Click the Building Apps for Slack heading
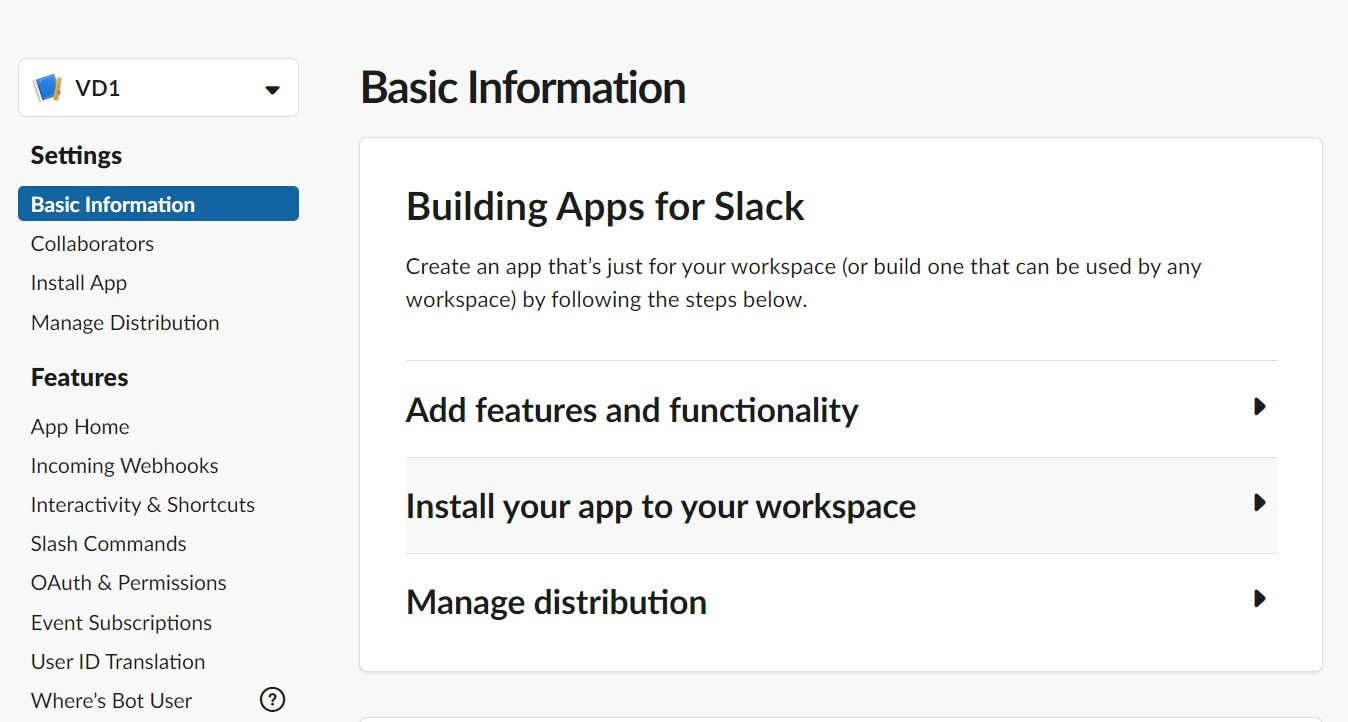The width and height of the screenshot is (1348, 722). click(x=605, y=207)
